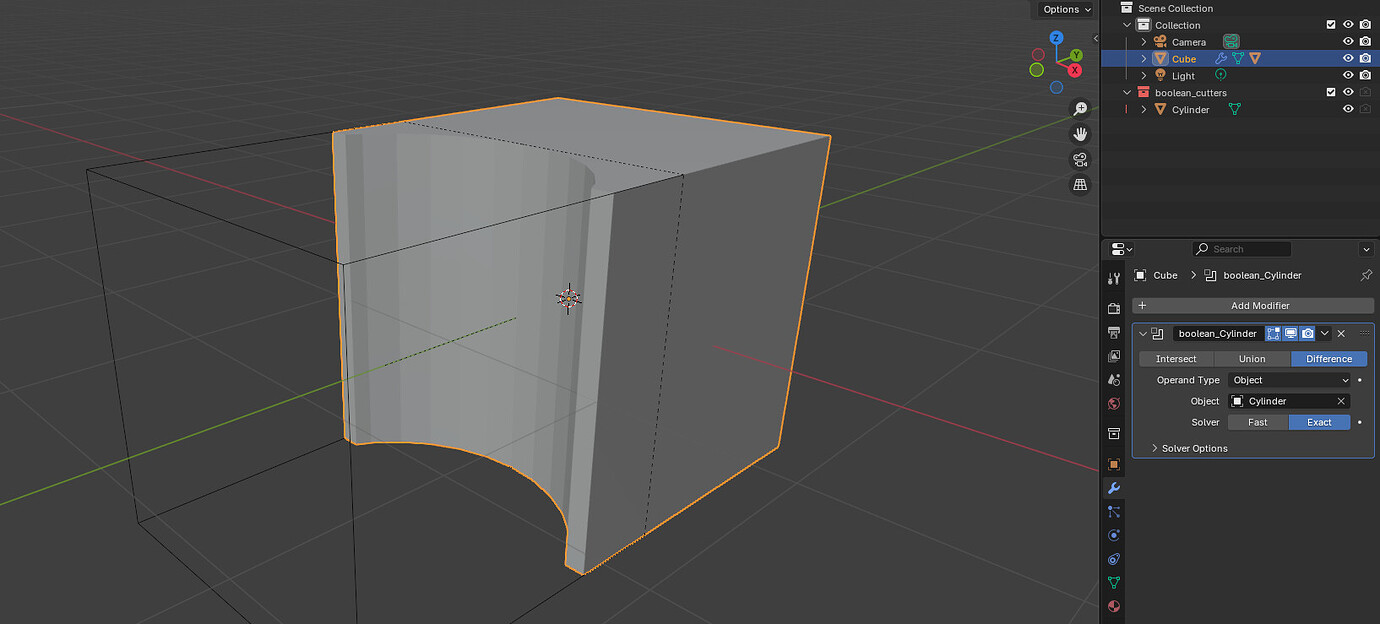Hide the Camera in viewport
This screenshot has height=624, width=1380.
(x=1348, y=42)
